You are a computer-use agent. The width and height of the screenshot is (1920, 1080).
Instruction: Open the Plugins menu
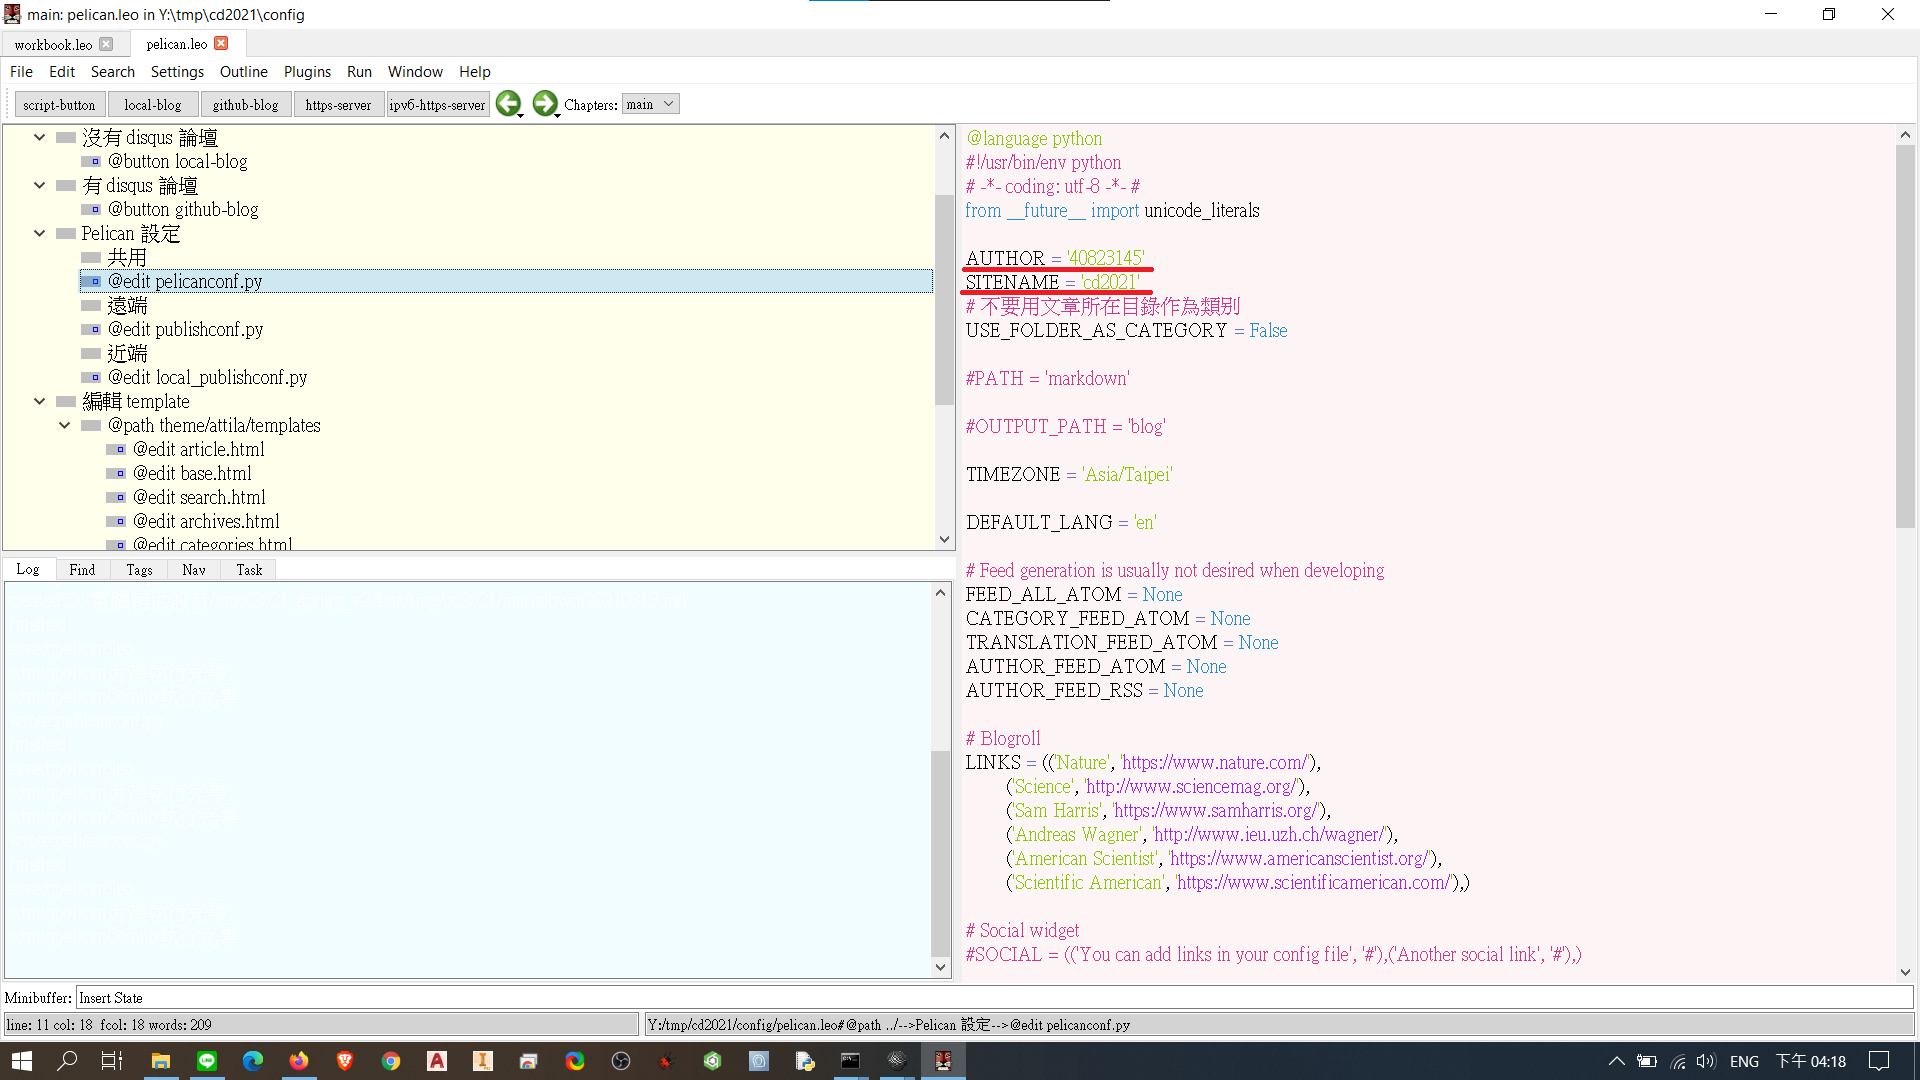click(307, 72)
